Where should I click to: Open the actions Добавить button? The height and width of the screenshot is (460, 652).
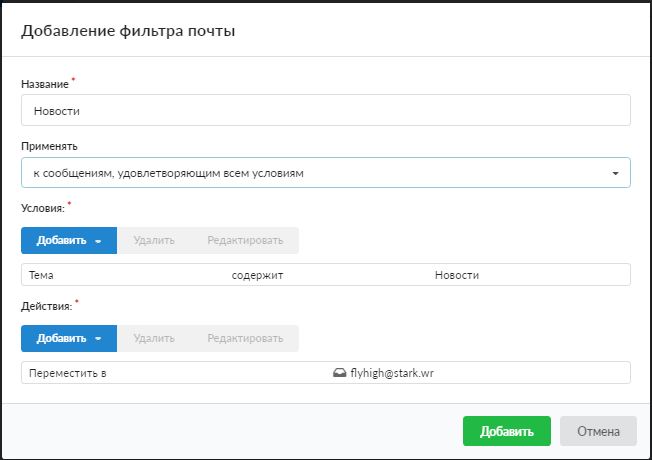point(62,338)
